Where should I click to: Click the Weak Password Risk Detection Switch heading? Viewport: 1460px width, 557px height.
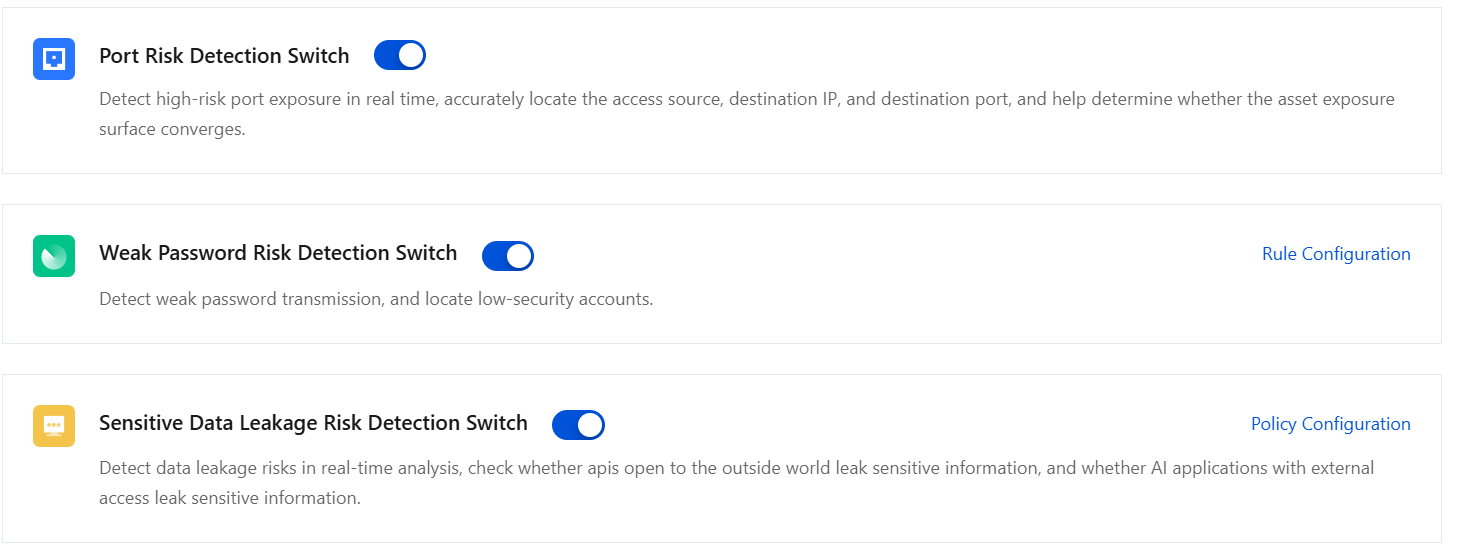(278, 253)
